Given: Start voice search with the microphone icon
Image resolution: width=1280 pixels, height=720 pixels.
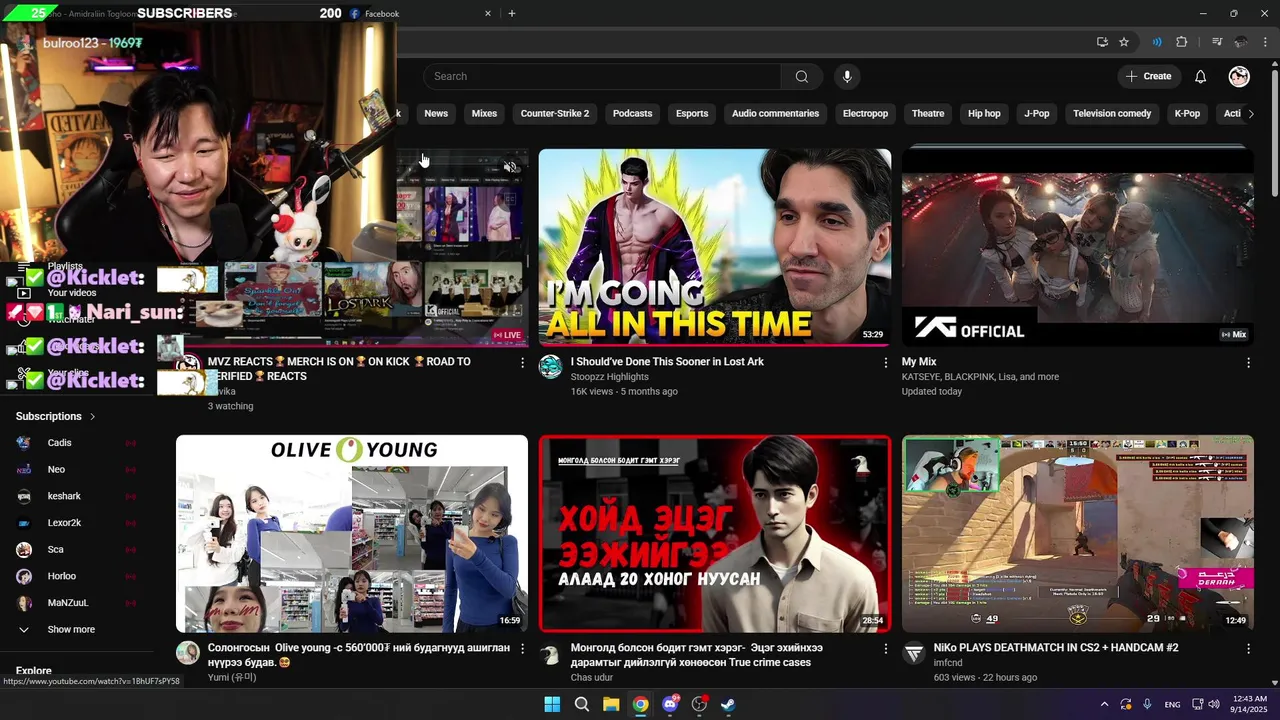Looking at the screenshot, I should click(847, 76).
